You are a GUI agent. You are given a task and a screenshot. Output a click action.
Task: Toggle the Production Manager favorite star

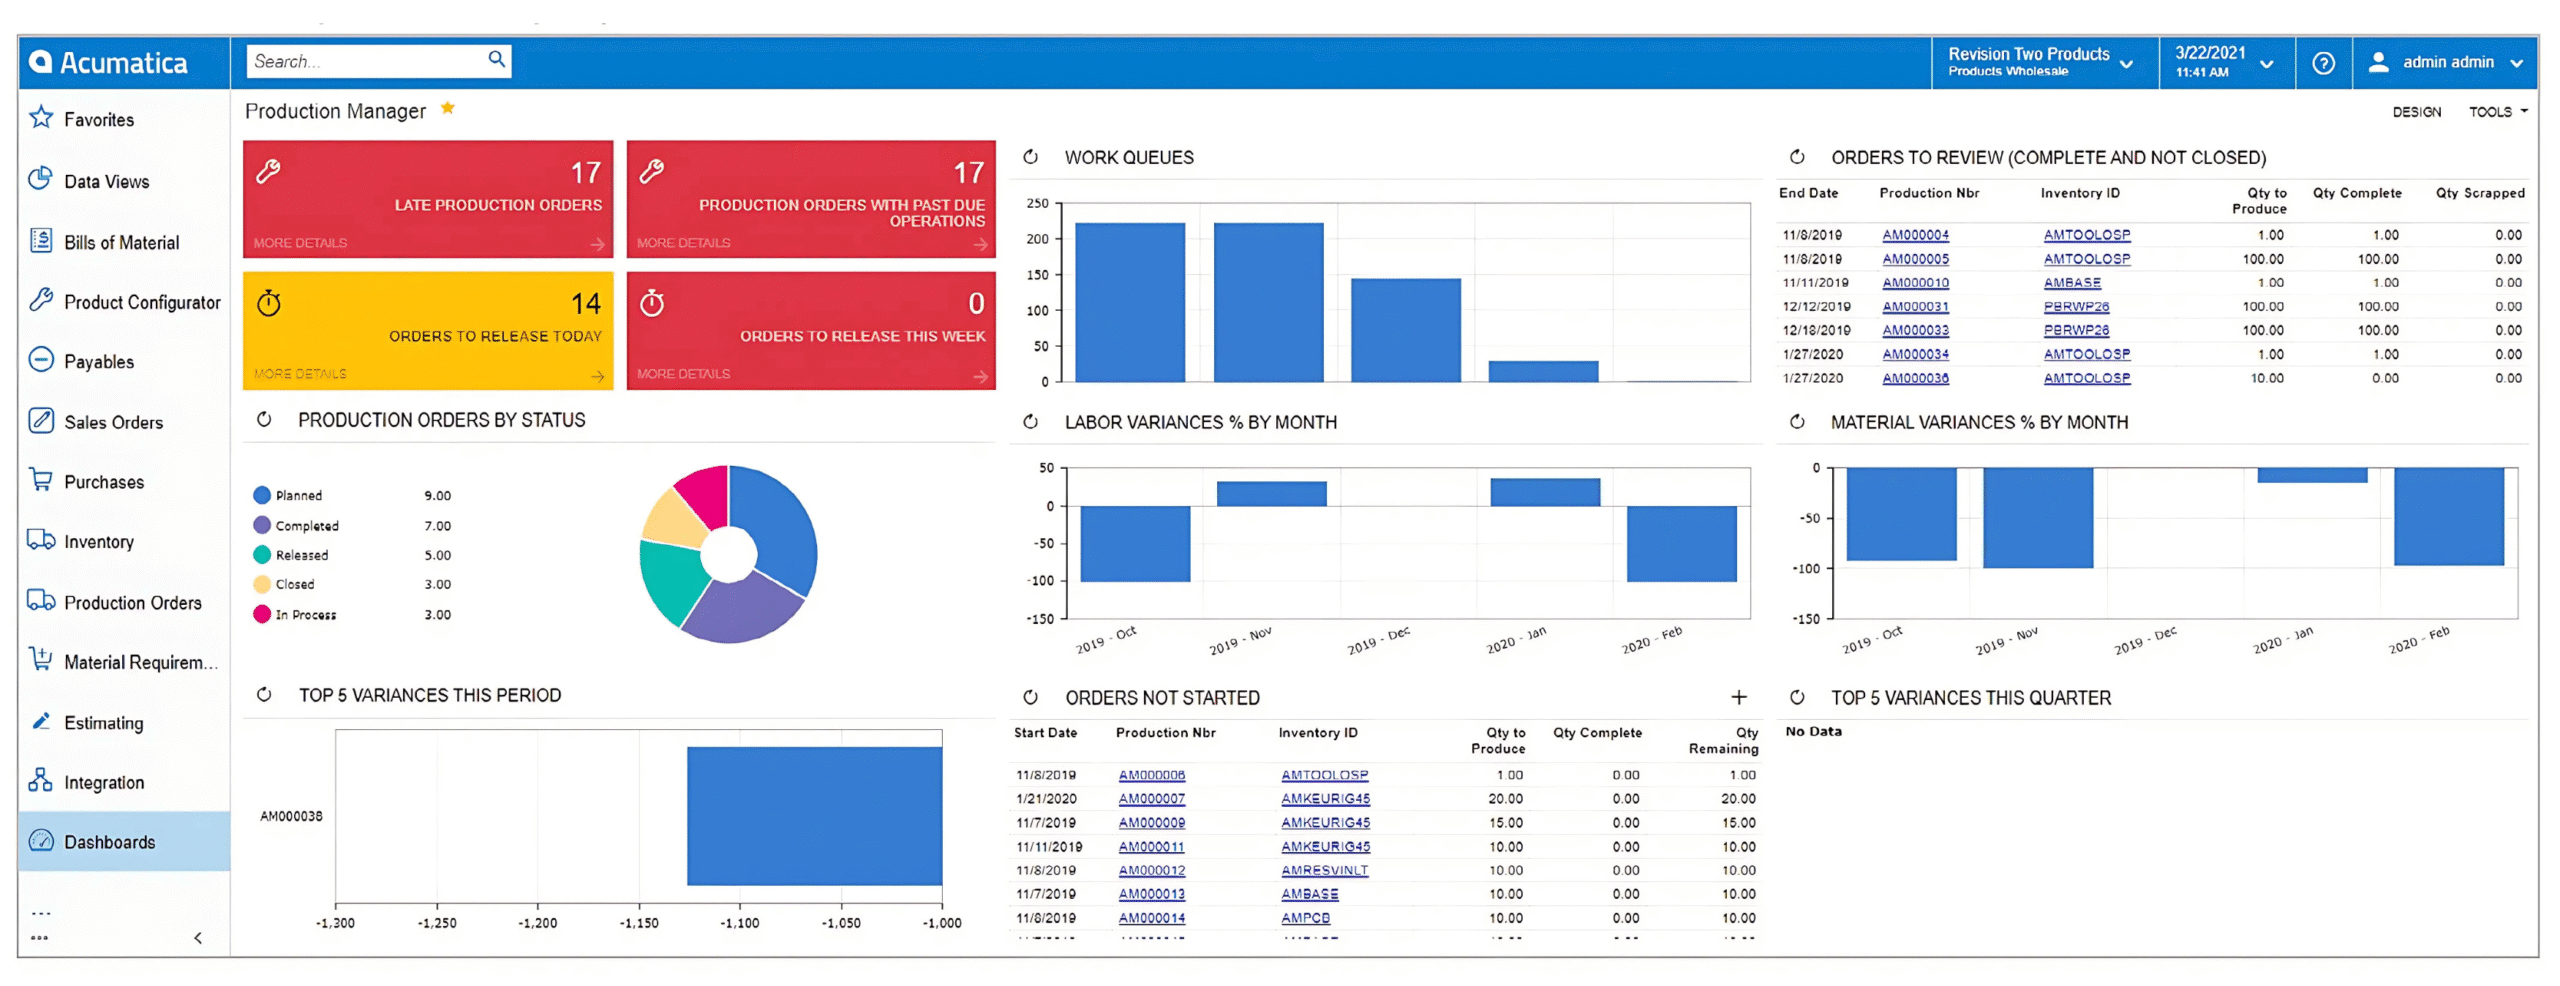tap(448, 108)
